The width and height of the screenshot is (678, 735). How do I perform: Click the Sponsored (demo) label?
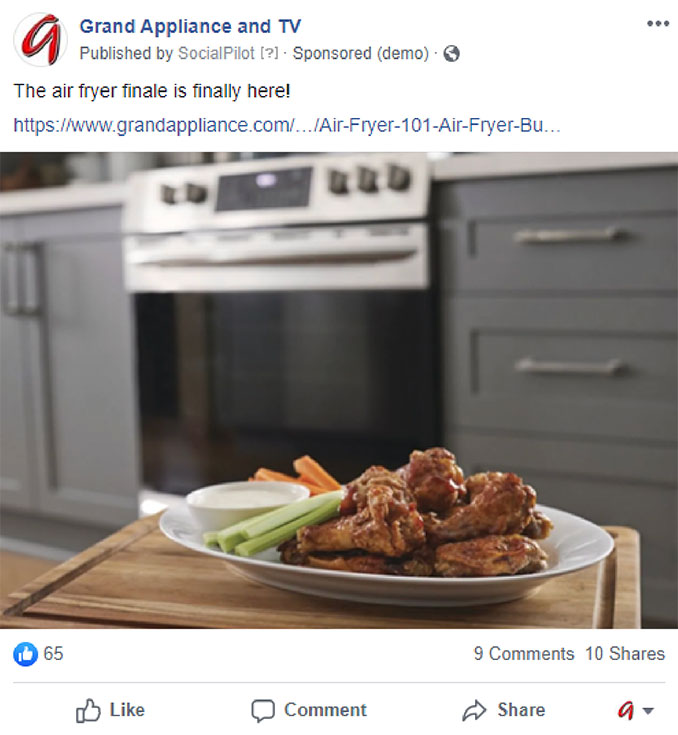point(361,53)
